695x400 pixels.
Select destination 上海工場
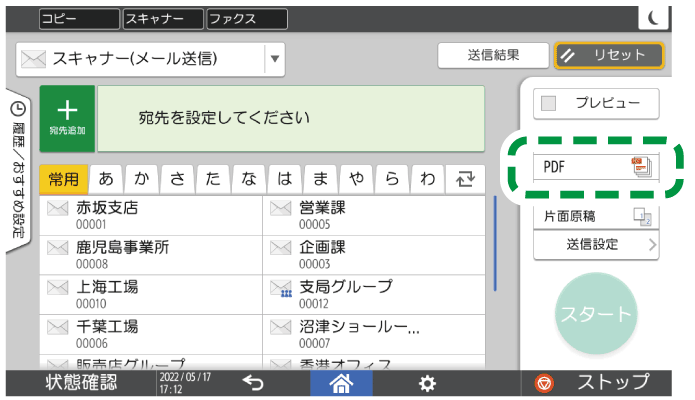tap(151, 295)
